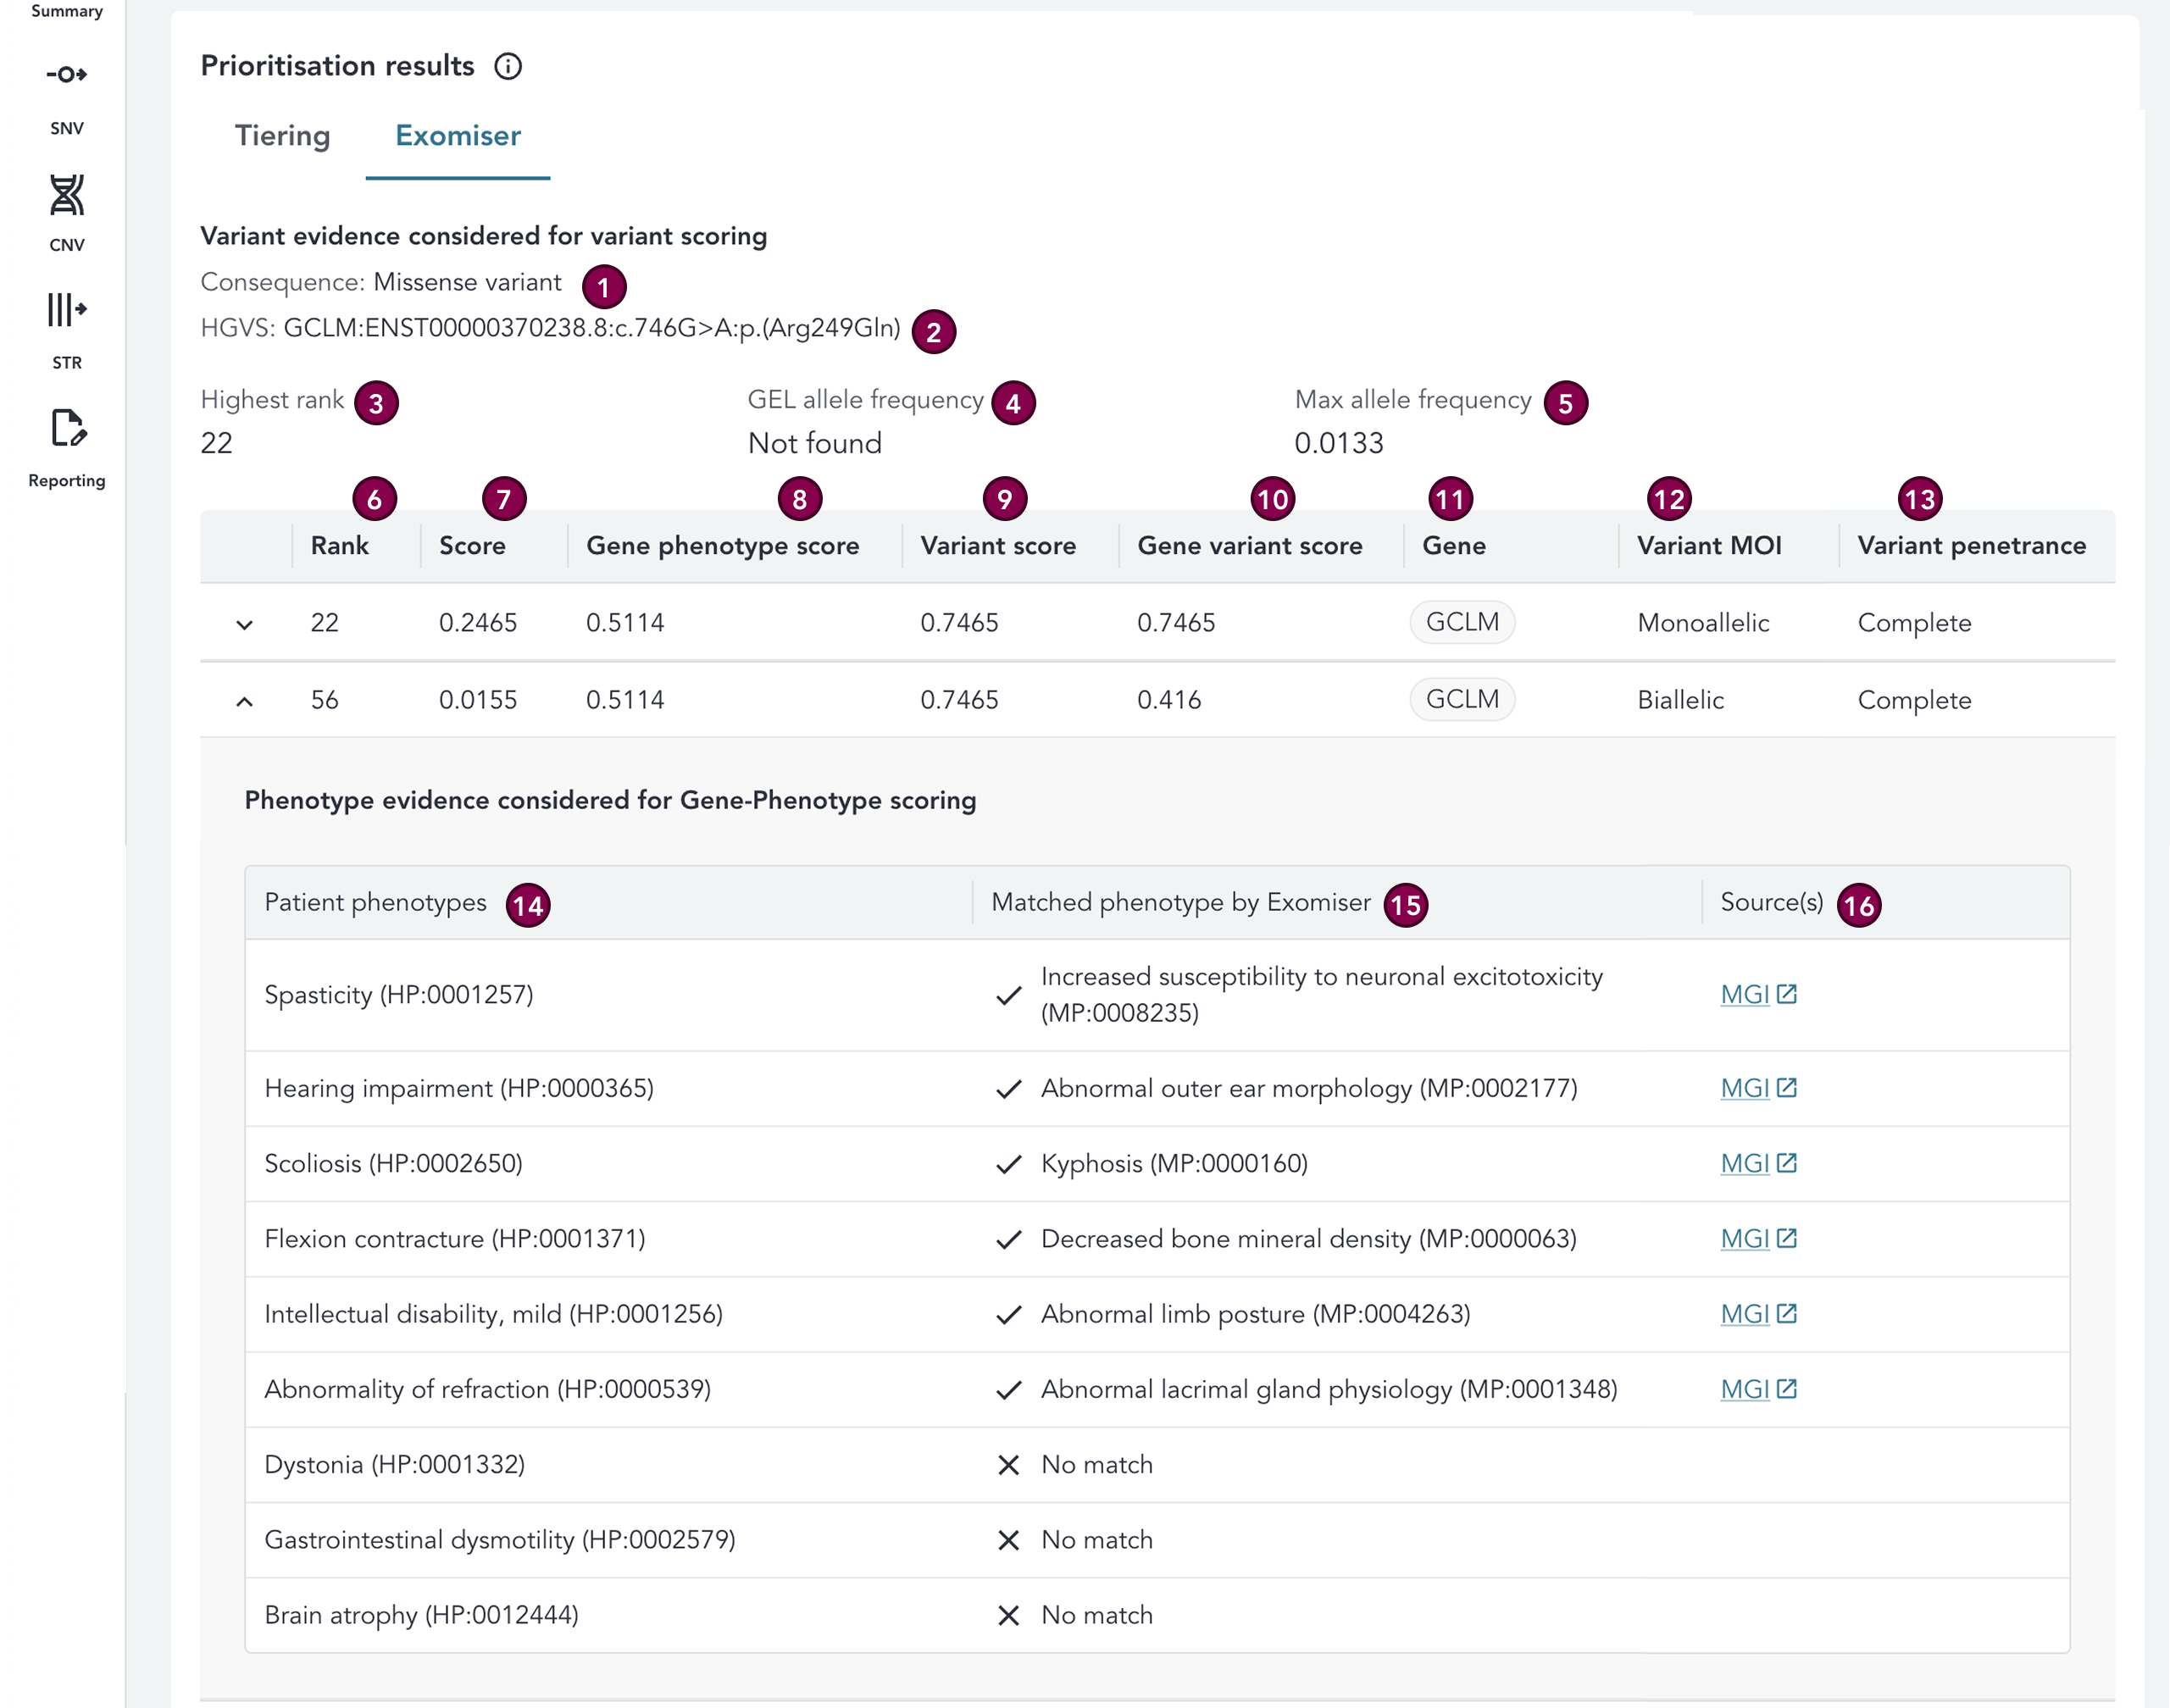The image size is (2170, 1708).
Task: Open the MGI link for Hearing impairment
Action: (1747, 1088)
